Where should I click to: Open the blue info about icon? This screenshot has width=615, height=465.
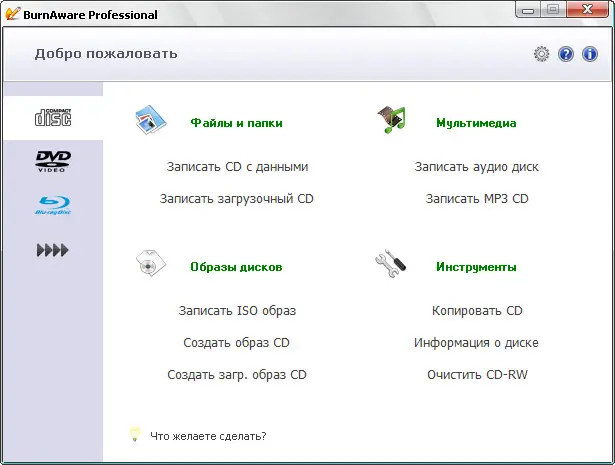pos(590,54)
